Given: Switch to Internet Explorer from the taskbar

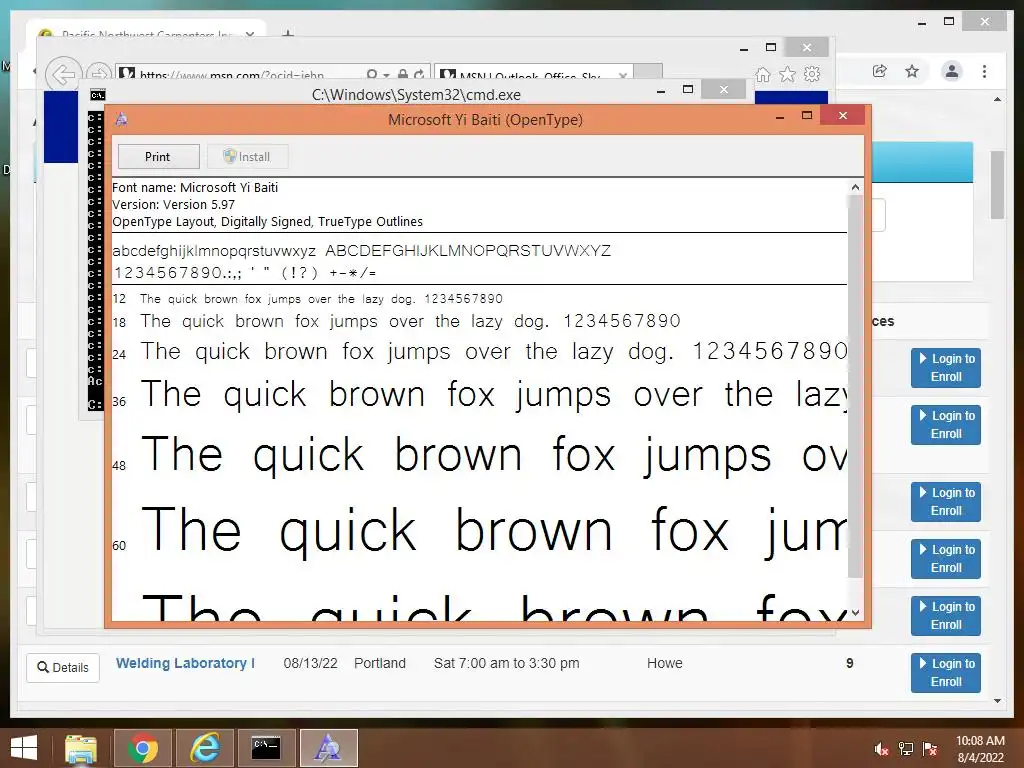Looking at the screenshot, I should point(204,748).
